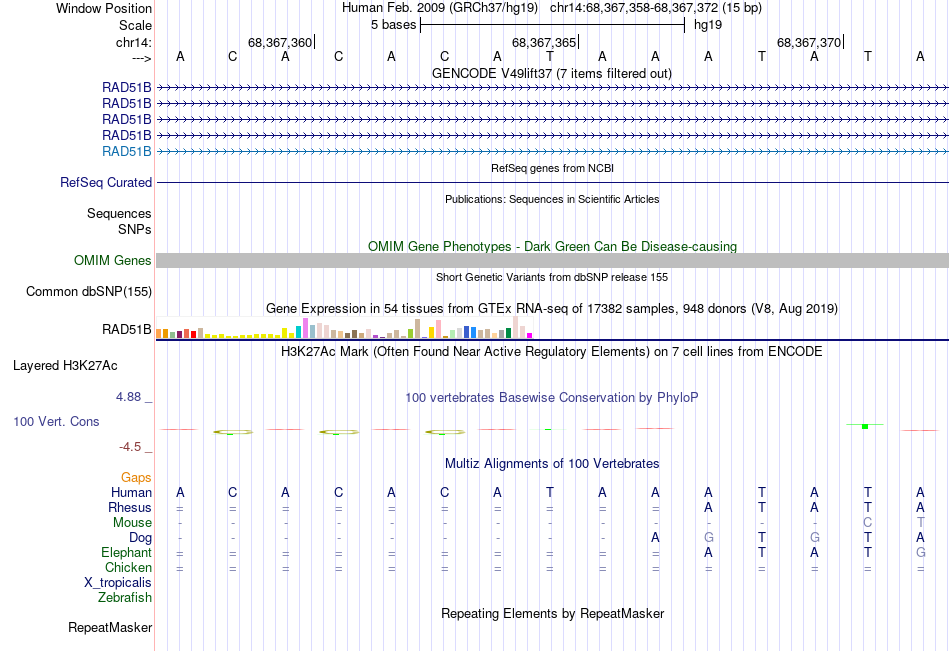The height and width of the screenshot is (651, 950).
Task: Click the orange Gaps row label
Action: point(136,478)
